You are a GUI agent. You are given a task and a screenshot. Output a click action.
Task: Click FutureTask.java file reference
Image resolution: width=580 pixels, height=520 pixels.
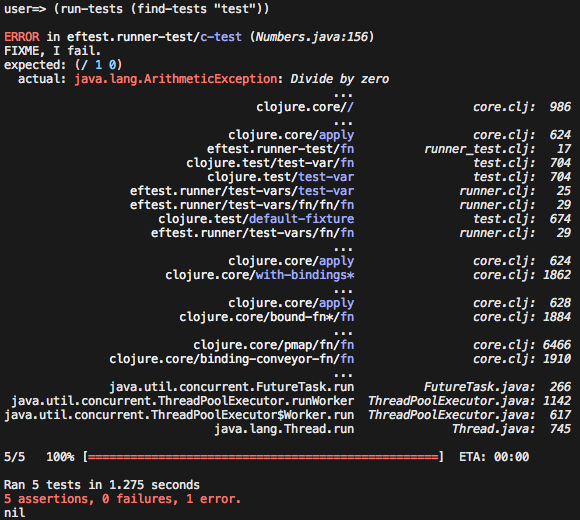click(x=479, y=388)
